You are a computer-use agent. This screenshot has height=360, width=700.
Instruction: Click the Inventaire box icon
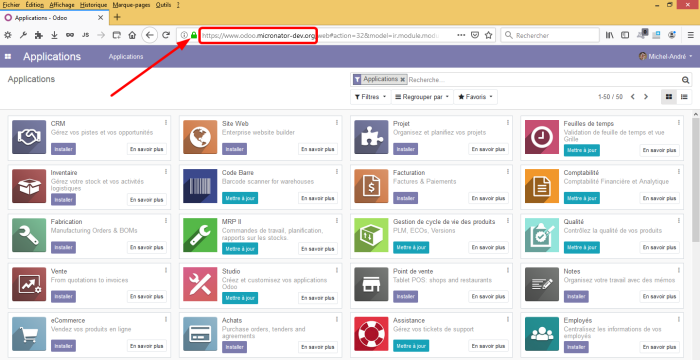click(29, 186)
